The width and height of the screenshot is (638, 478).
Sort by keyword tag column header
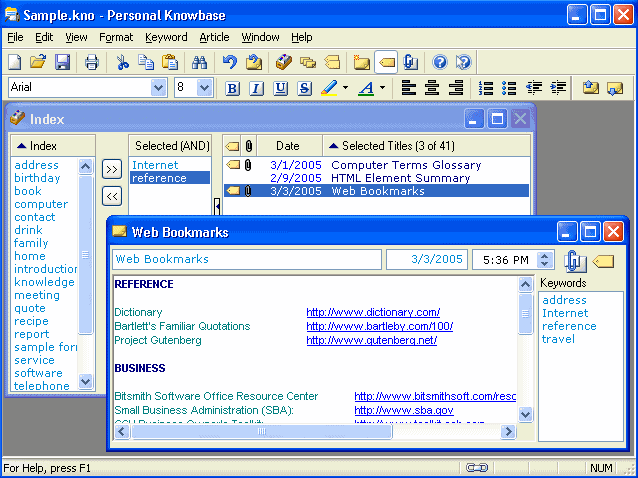pyautogui.click(x=232, y=146)
